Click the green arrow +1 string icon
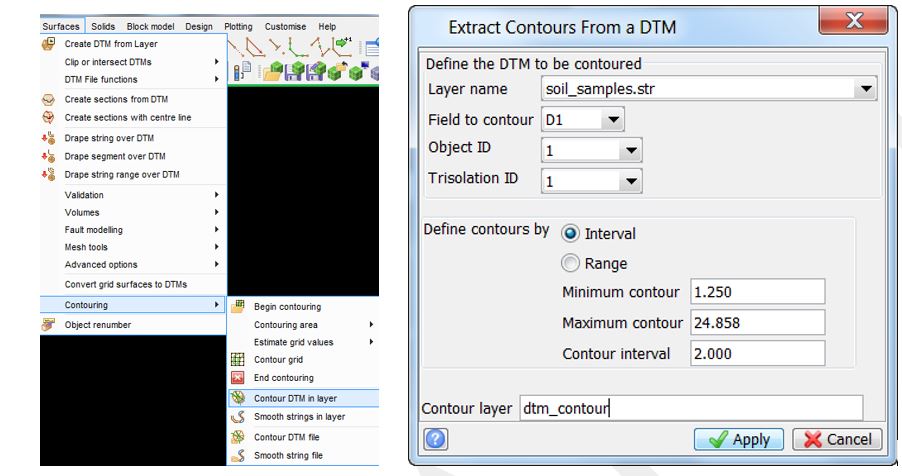 coord(343,45)
